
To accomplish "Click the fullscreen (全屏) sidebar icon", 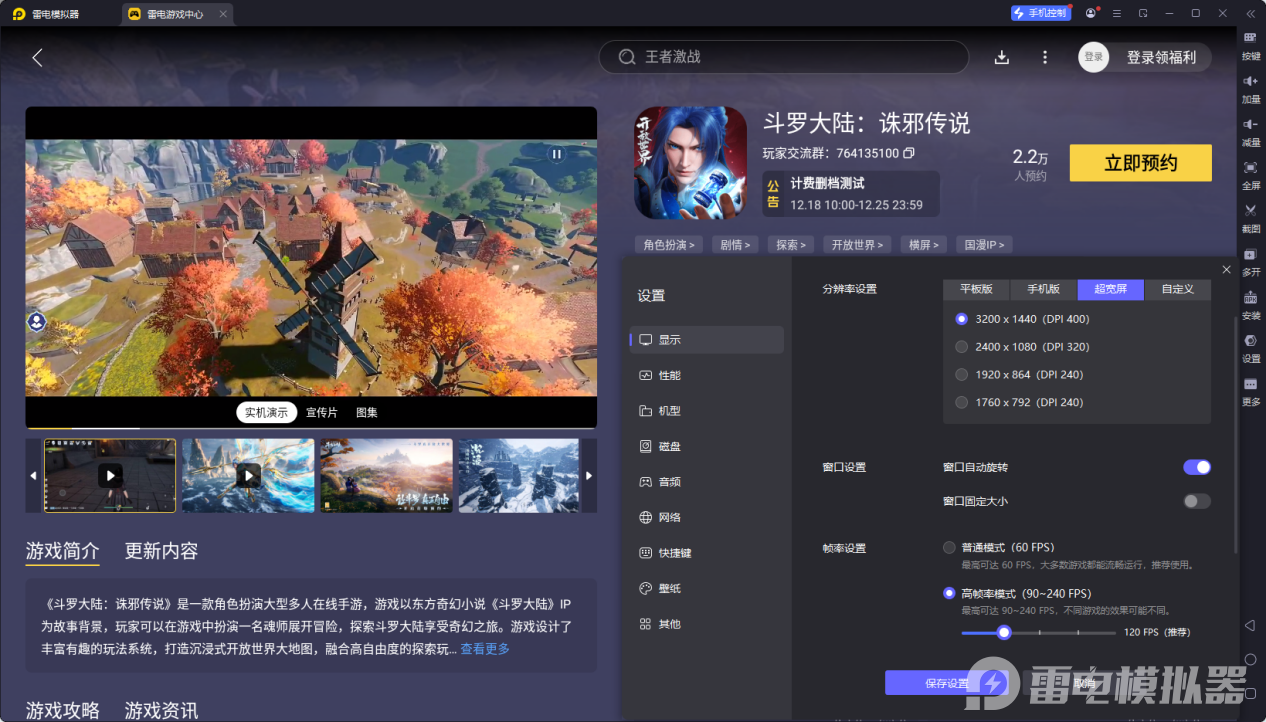I will (1250, 168).
